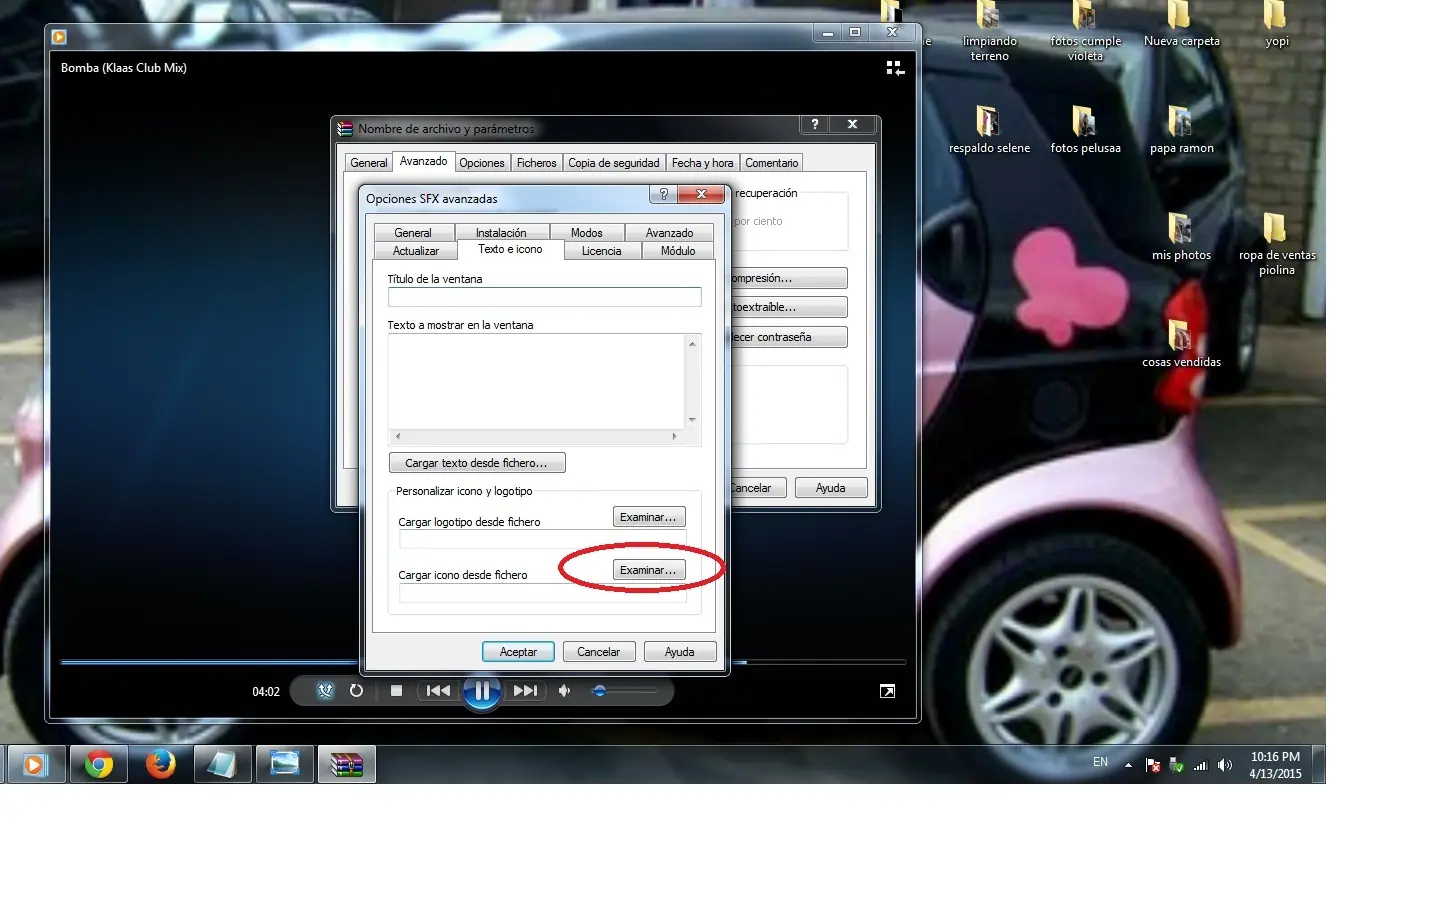This screenshot has height=900, width=1440.
Task: Switch to Actualizar tab in SFX options
Action: point(415,251)
